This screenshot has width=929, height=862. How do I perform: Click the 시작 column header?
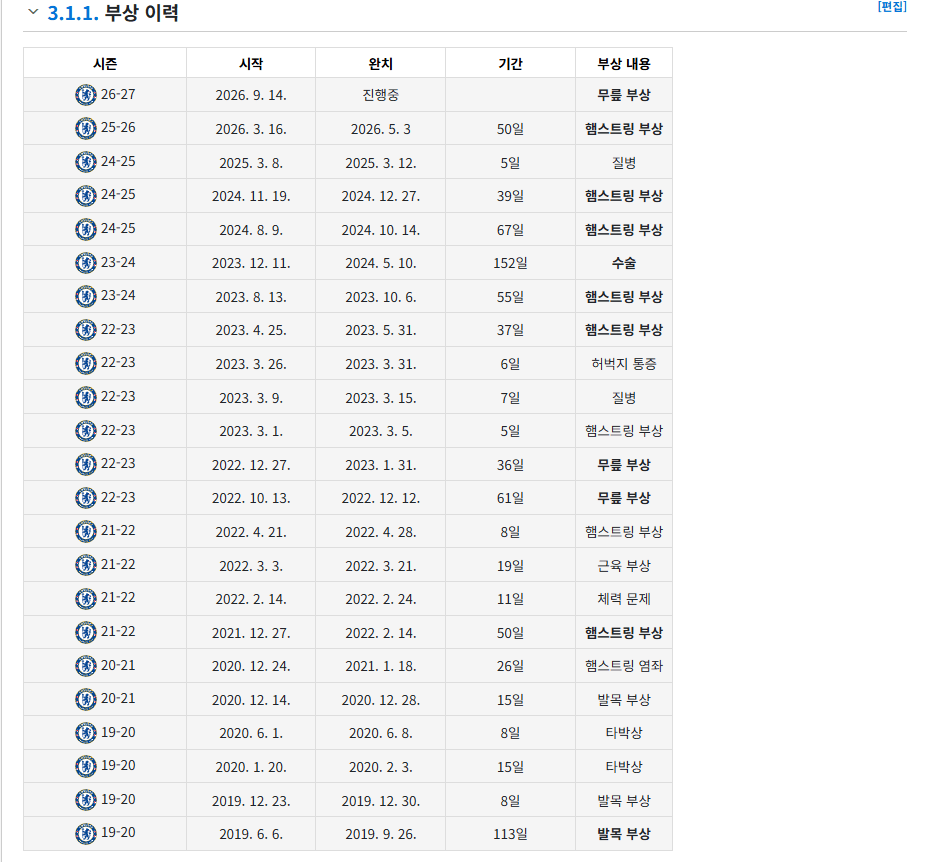tap(251, 63)
